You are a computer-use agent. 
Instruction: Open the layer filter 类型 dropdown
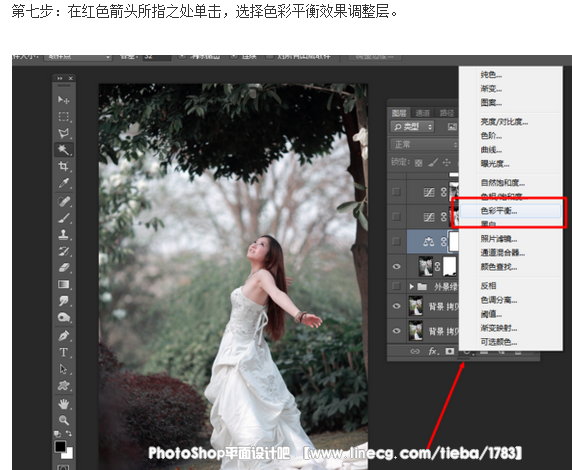tap(413, 127)
